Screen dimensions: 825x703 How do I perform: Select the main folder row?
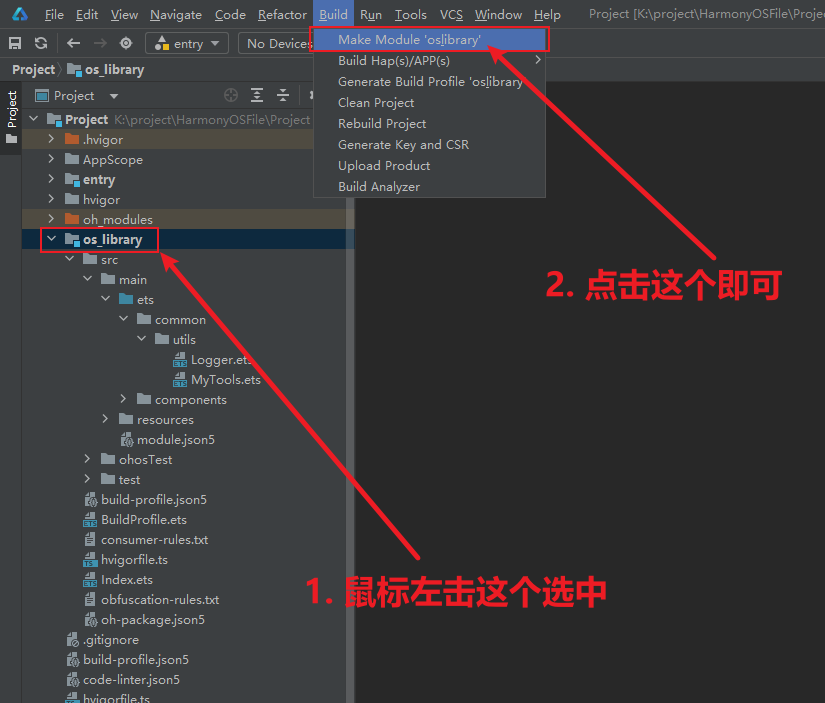coord(188,279)
